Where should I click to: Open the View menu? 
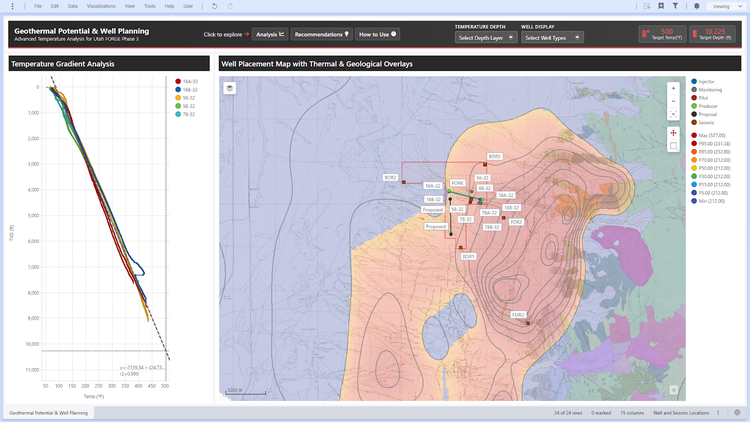tap(130, 6)
